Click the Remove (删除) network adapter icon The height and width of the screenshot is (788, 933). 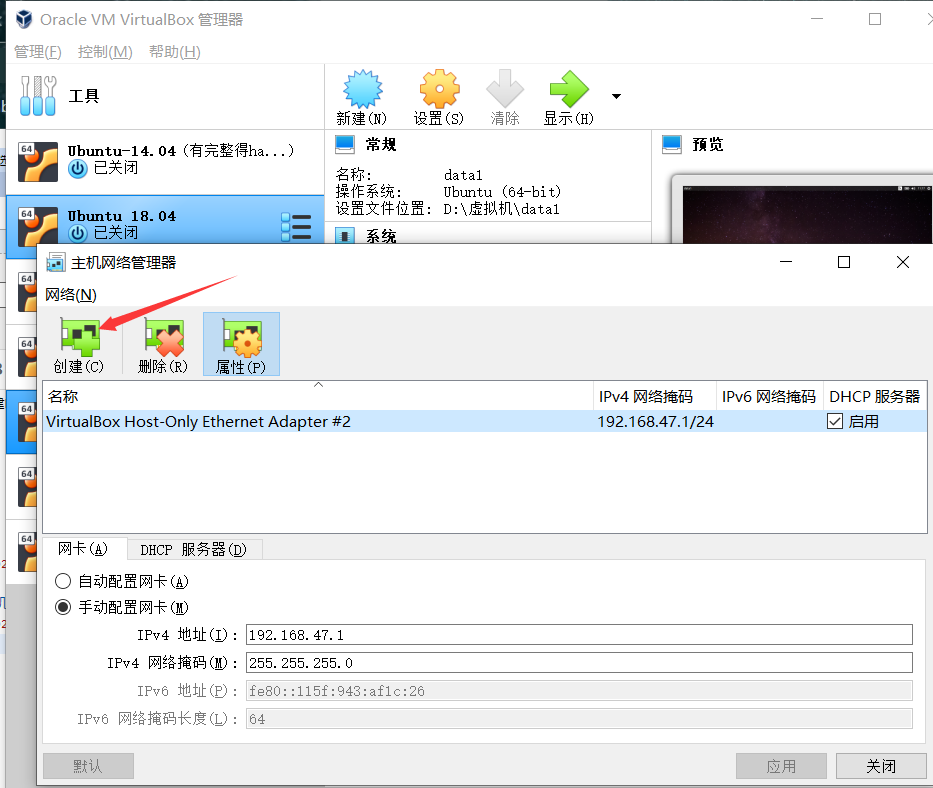coord(164,337)
